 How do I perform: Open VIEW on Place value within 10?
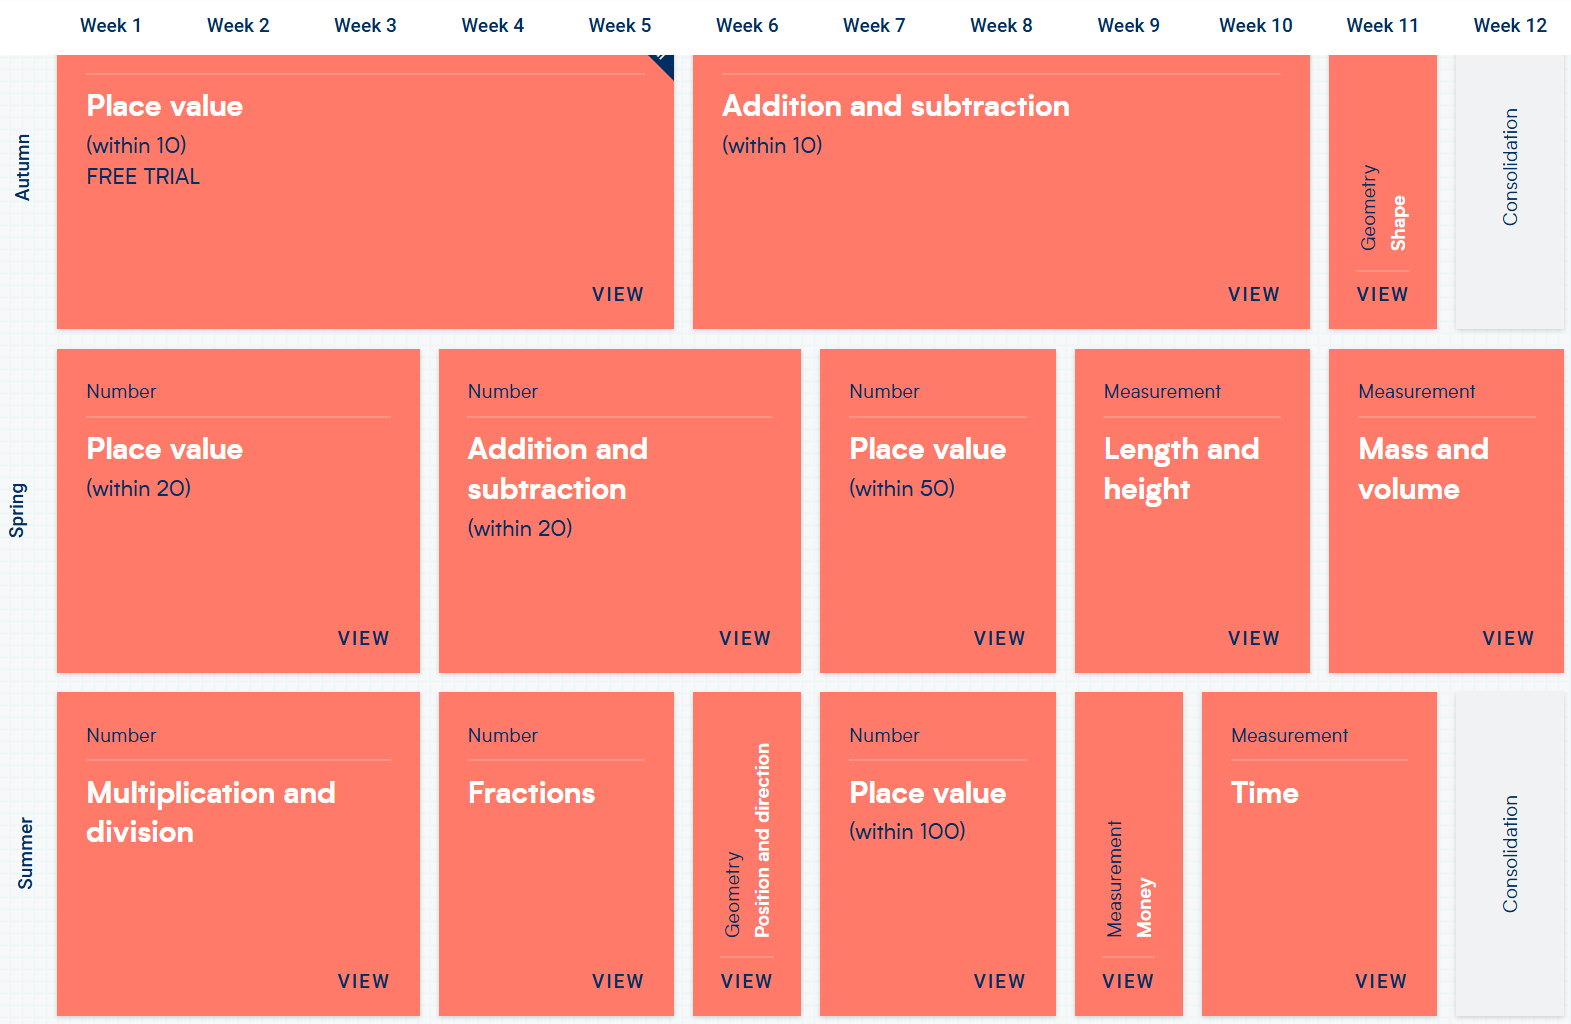pyautogui.click(x=617, y=295)
